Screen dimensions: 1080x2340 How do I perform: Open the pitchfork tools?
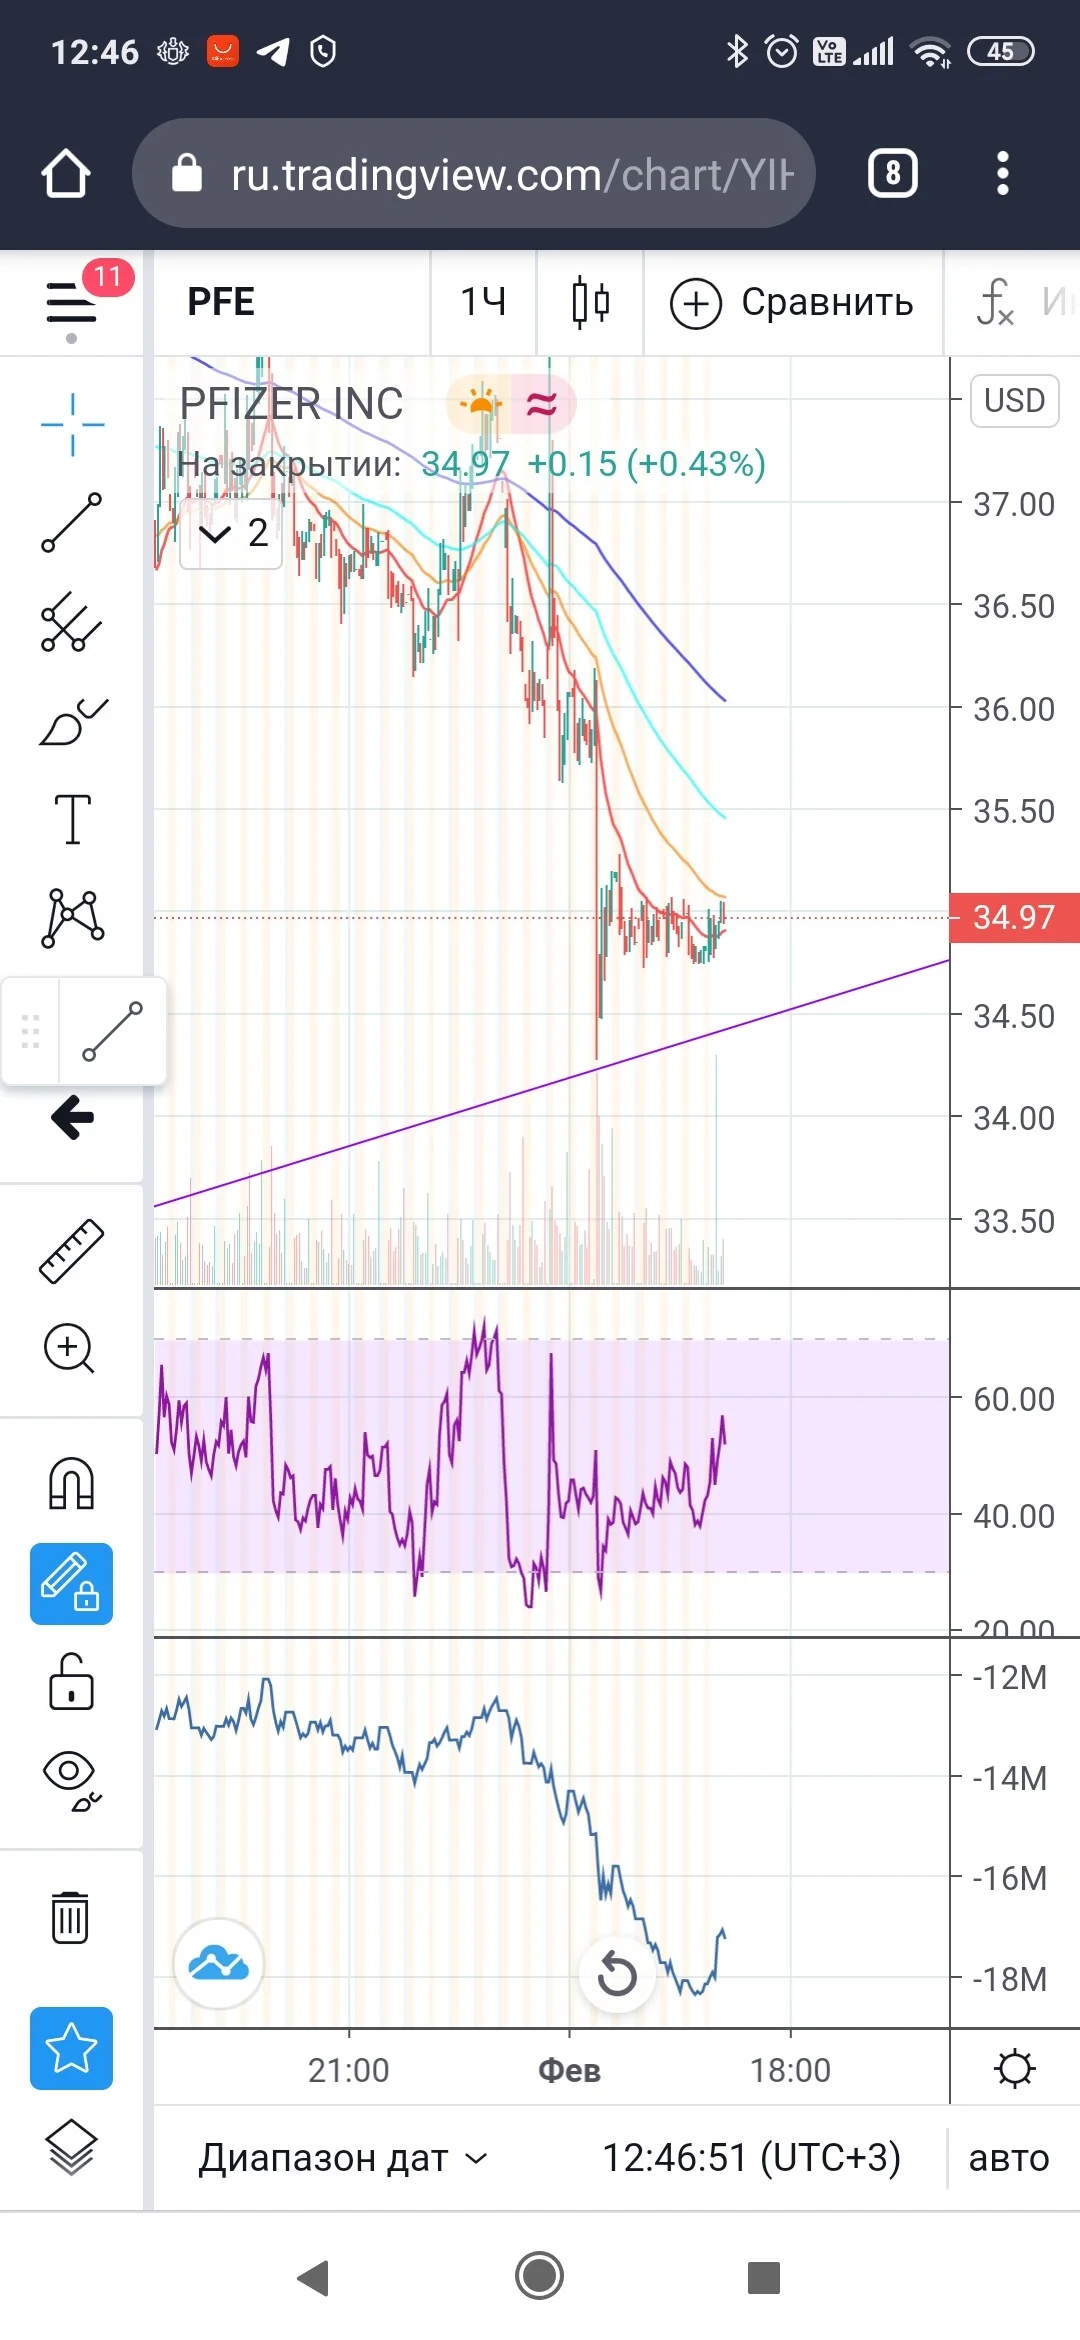[x=72, y=621]
